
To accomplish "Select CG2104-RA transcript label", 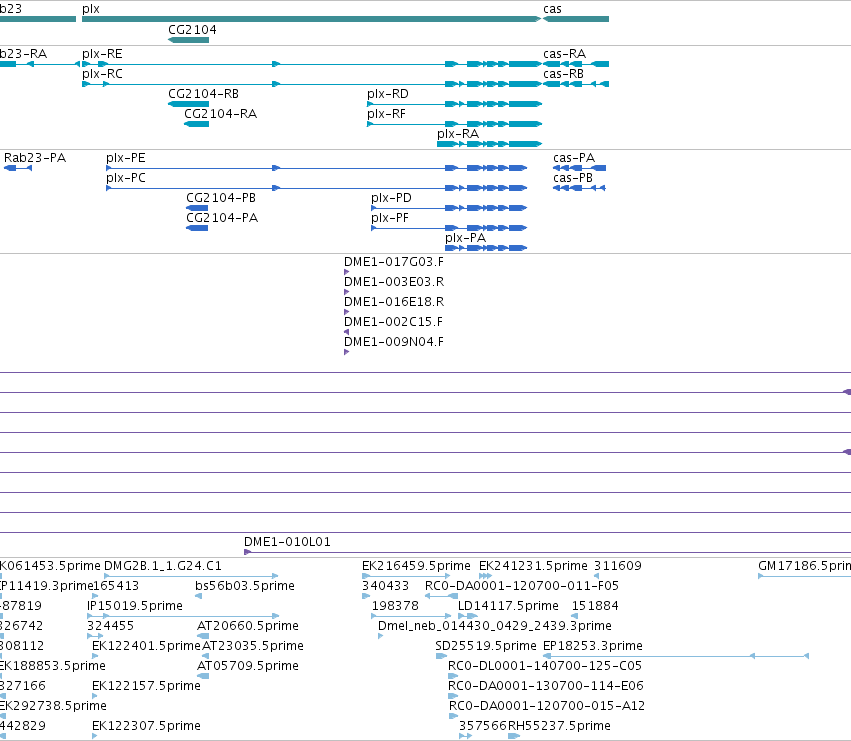I will [220, 113].
